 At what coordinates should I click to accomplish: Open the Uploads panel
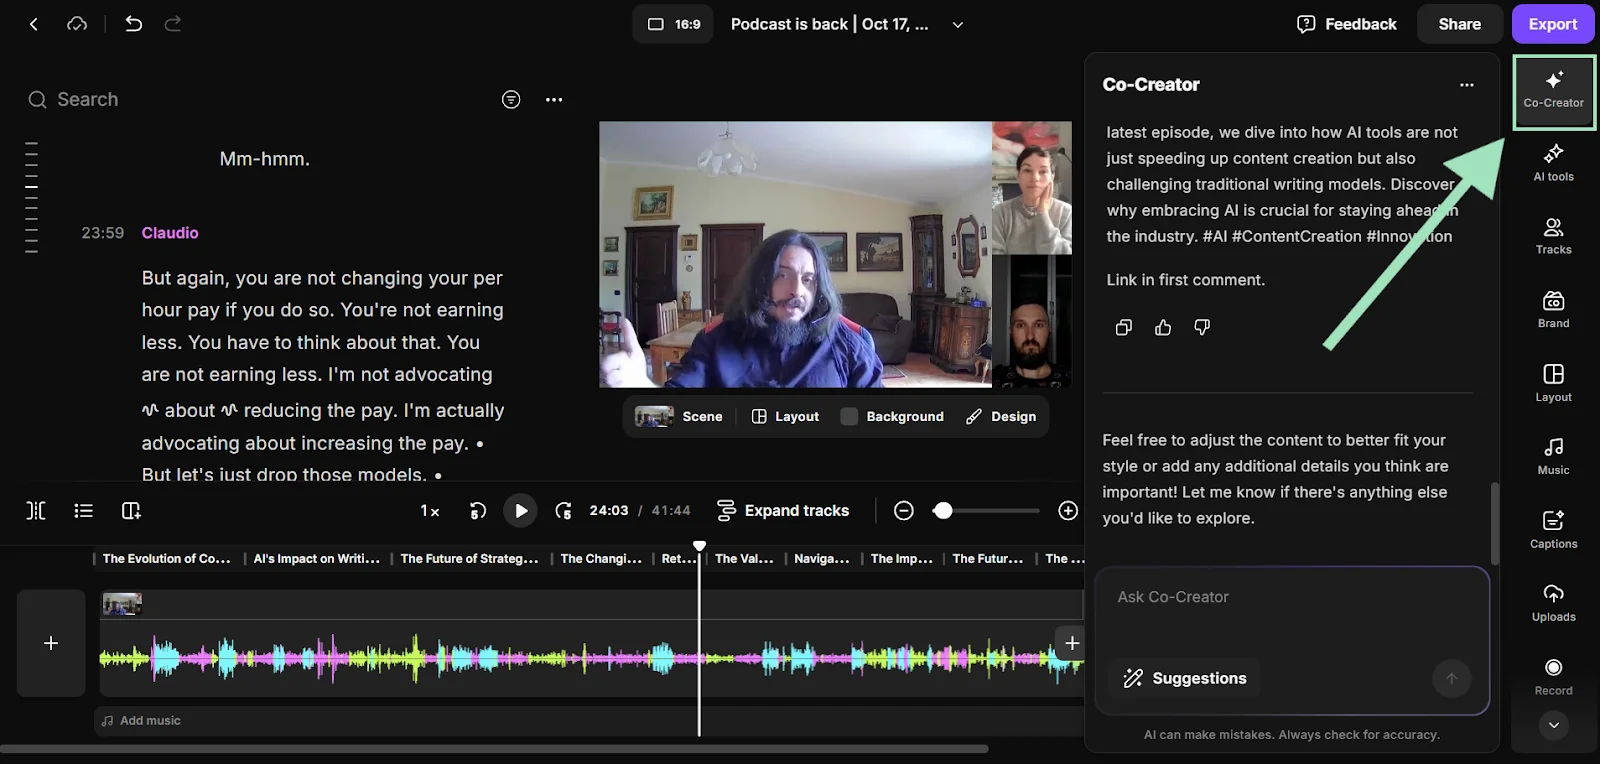(1553, 603)
